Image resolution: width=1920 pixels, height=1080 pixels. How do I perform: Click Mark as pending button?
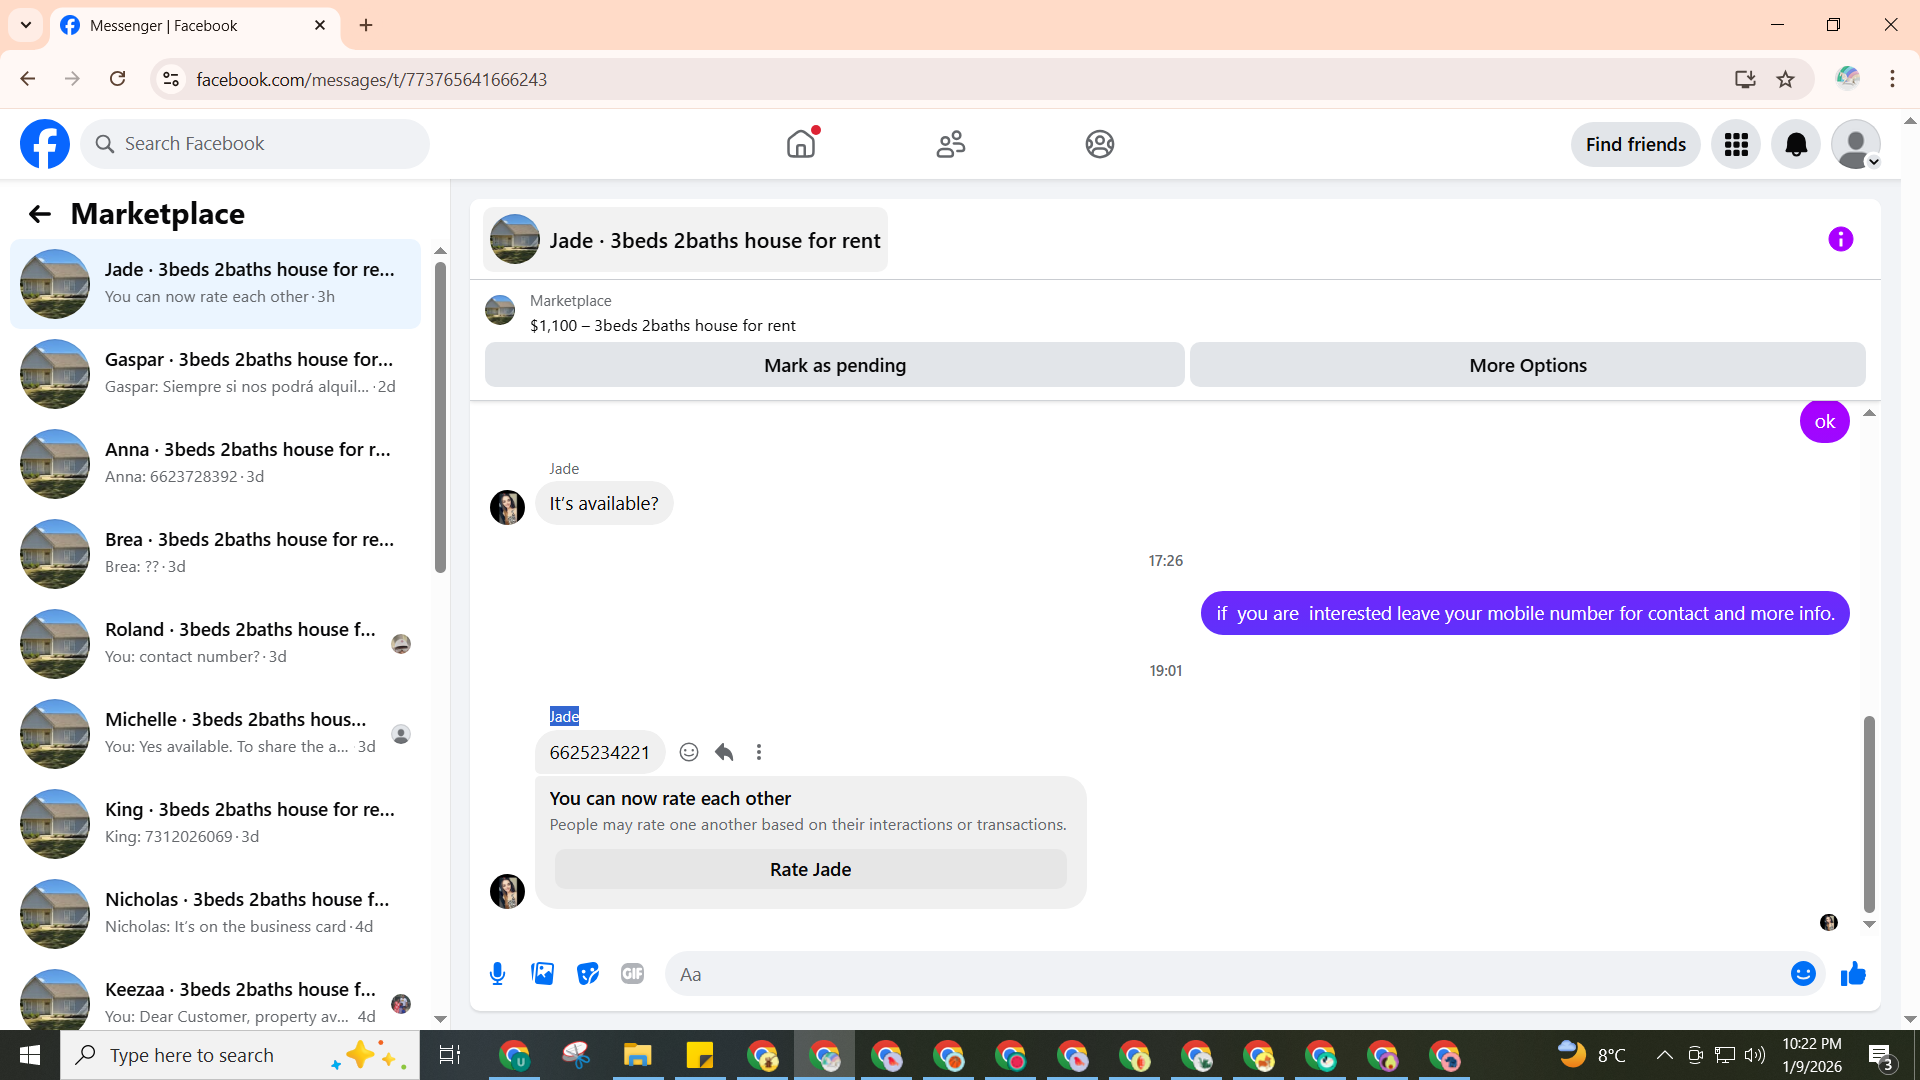(x=834, y=366)
